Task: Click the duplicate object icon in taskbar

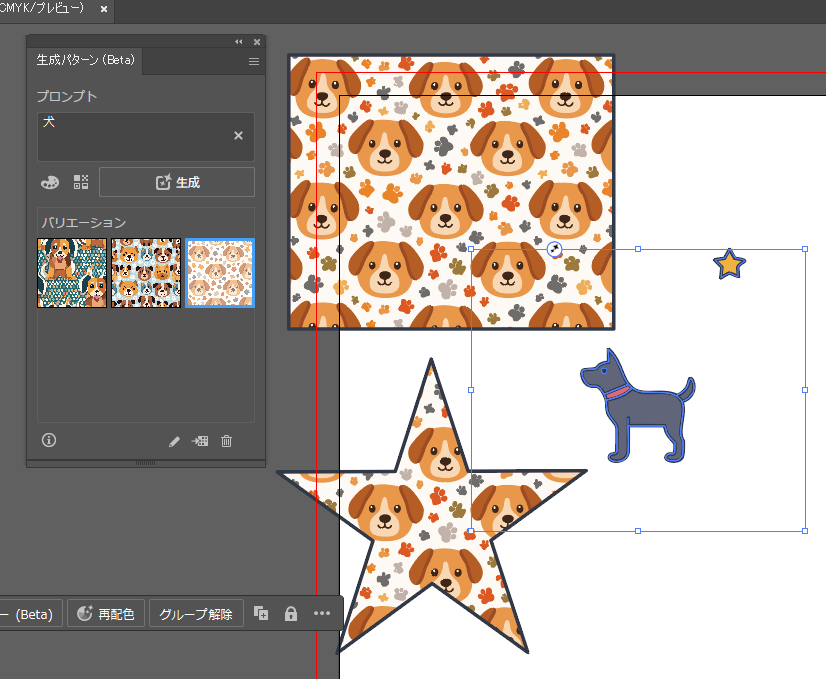Action: 261,614
